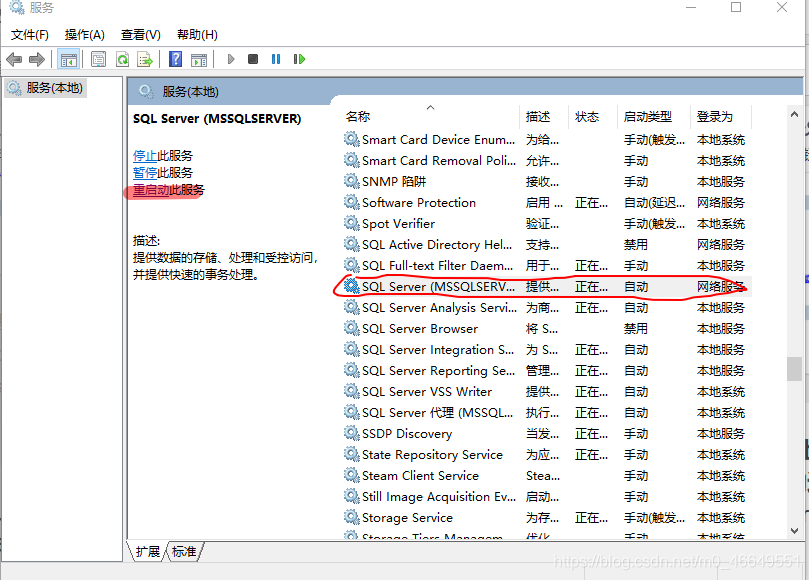
Task: Select Steam Client Service row name
Action: coord(420,476)
